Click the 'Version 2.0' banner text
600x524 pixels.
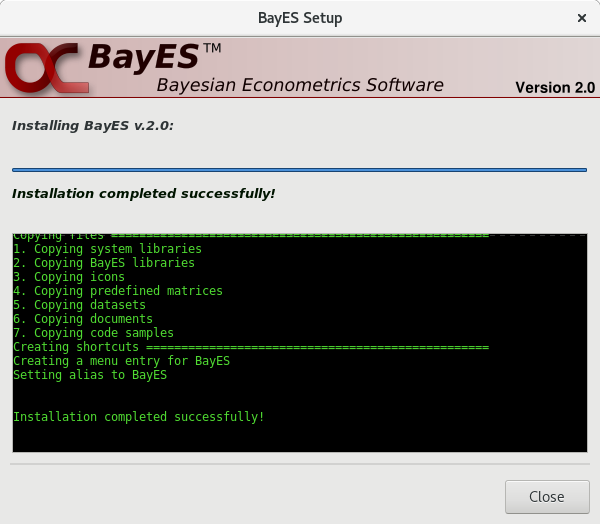coord(555,88)
